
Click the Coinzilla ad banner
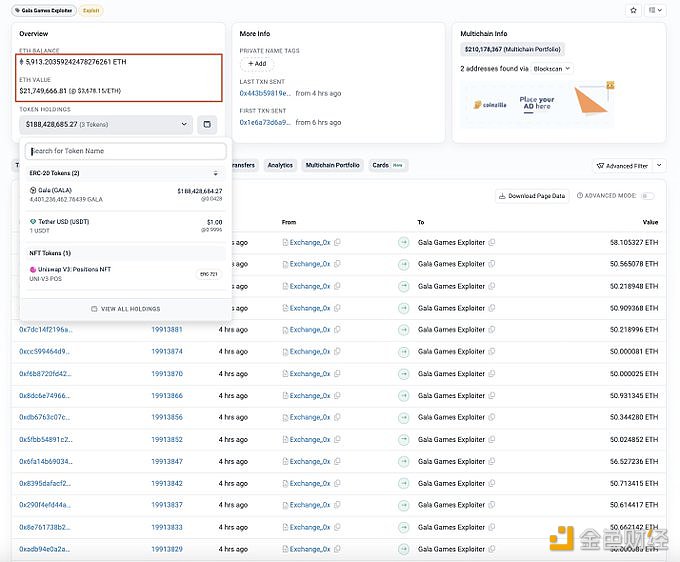537,104
